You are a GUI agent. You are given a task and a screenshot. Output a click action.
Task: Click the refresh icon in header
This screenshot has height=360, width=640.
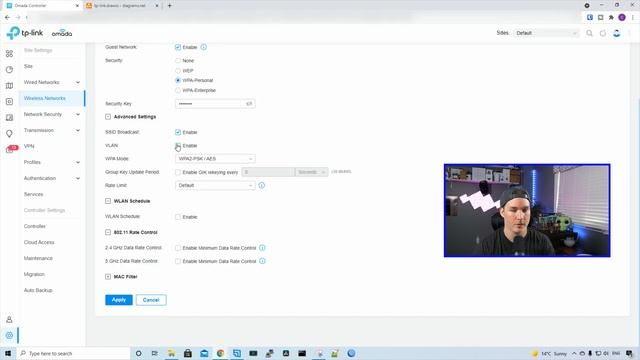(x=603, y=33)
